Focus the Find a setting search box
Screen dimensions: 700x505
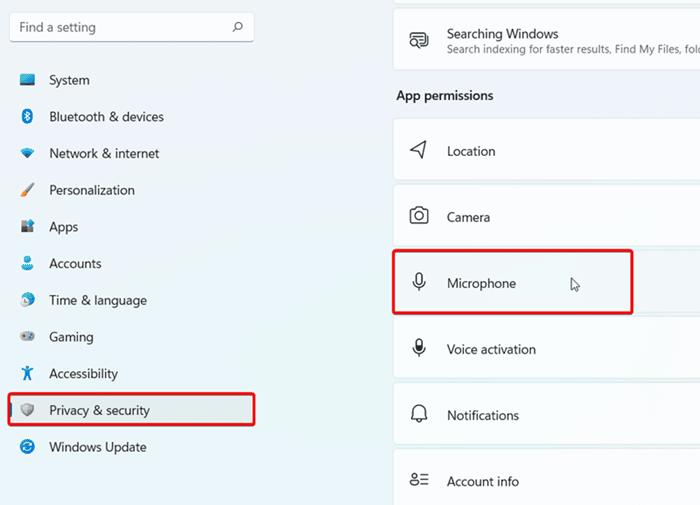click(120, 27)
